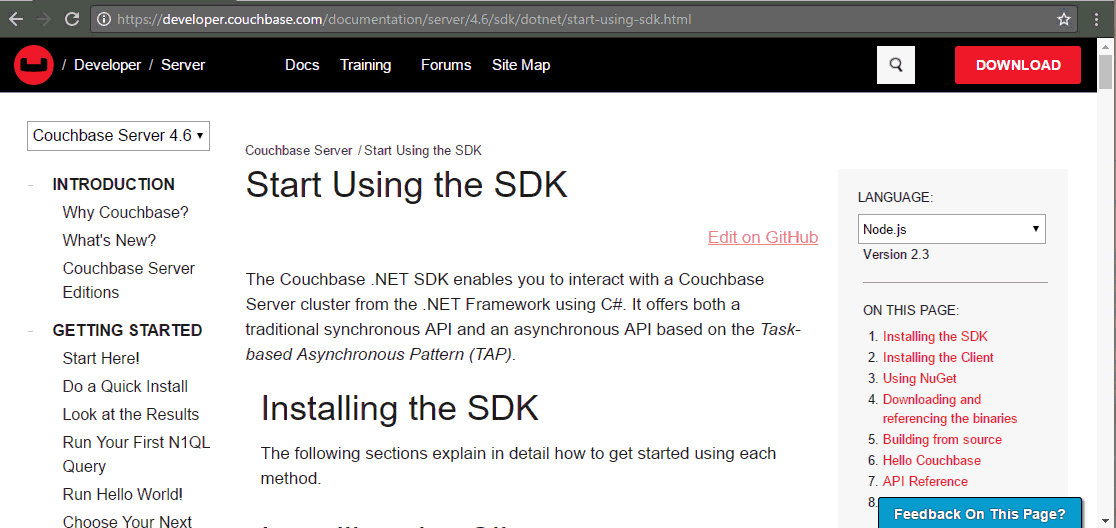Click the red DOWNLOAD button
This screenshot has width=1116, height=528.
pos(1018,65)
